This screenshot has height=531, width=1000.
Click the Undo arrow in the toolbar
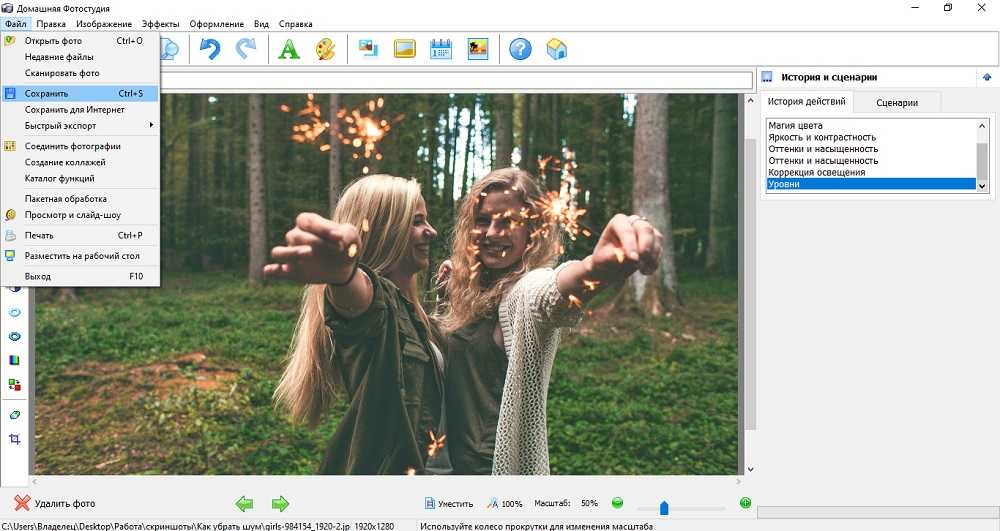210,49
